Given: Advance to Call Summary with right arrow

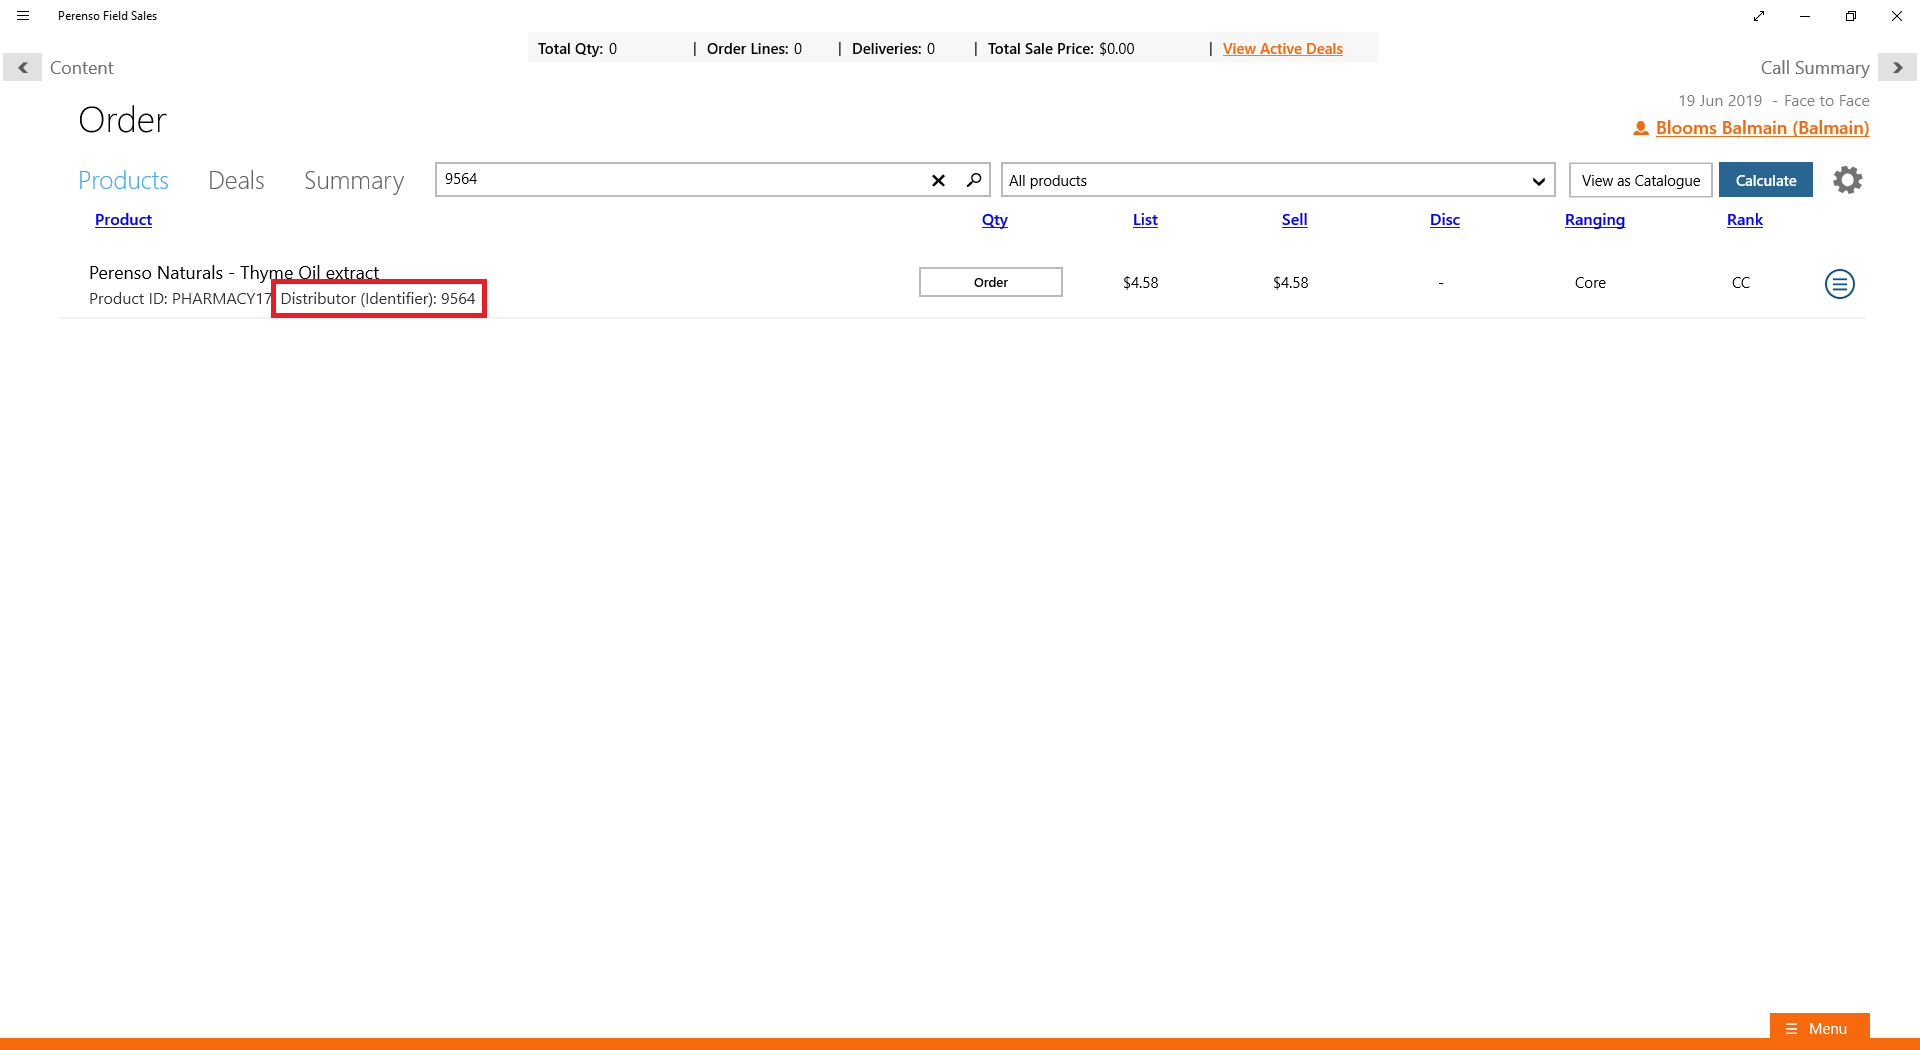Looking at the screenshot, I should point(1897,67).
